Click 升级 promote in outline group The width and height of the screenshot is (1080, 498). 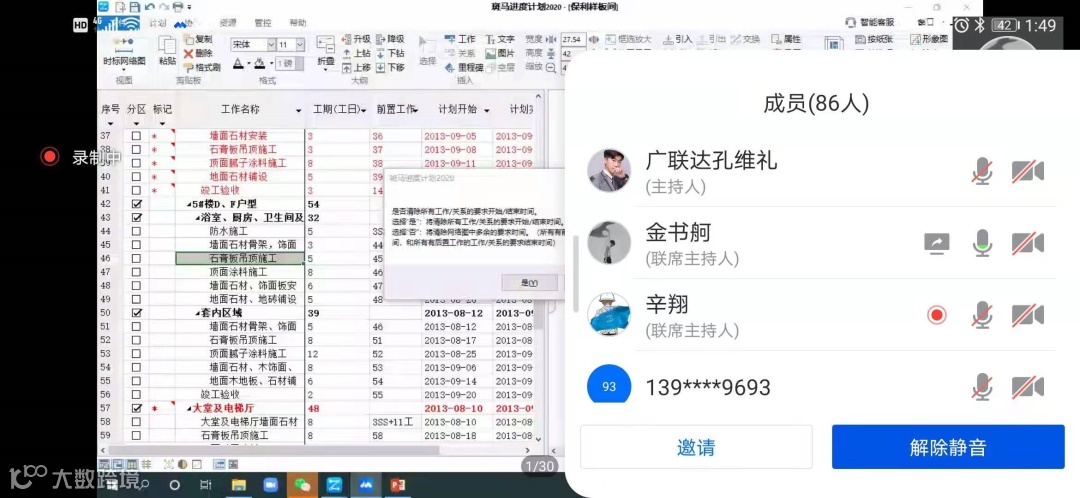coord(356,39)
